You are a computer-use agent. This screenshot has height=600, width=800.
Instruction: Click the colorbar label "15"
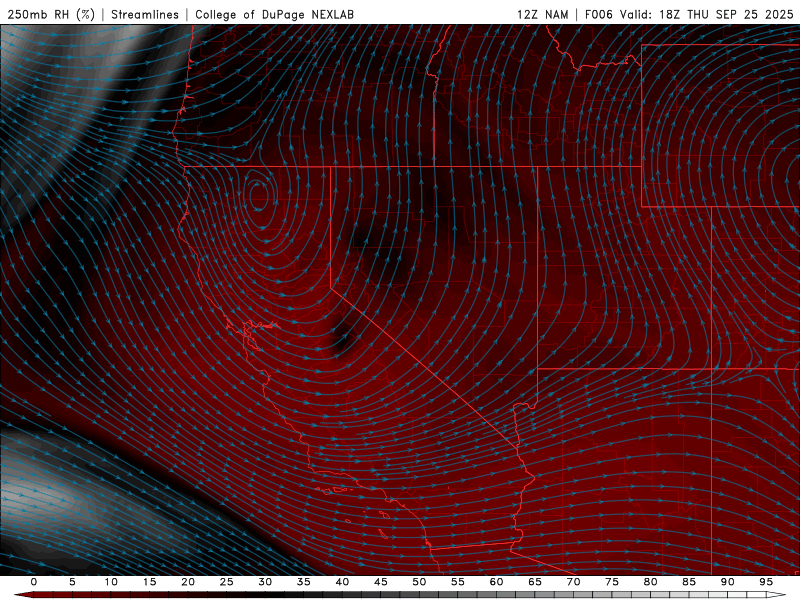pyautogui.click(x=149, y=582)
